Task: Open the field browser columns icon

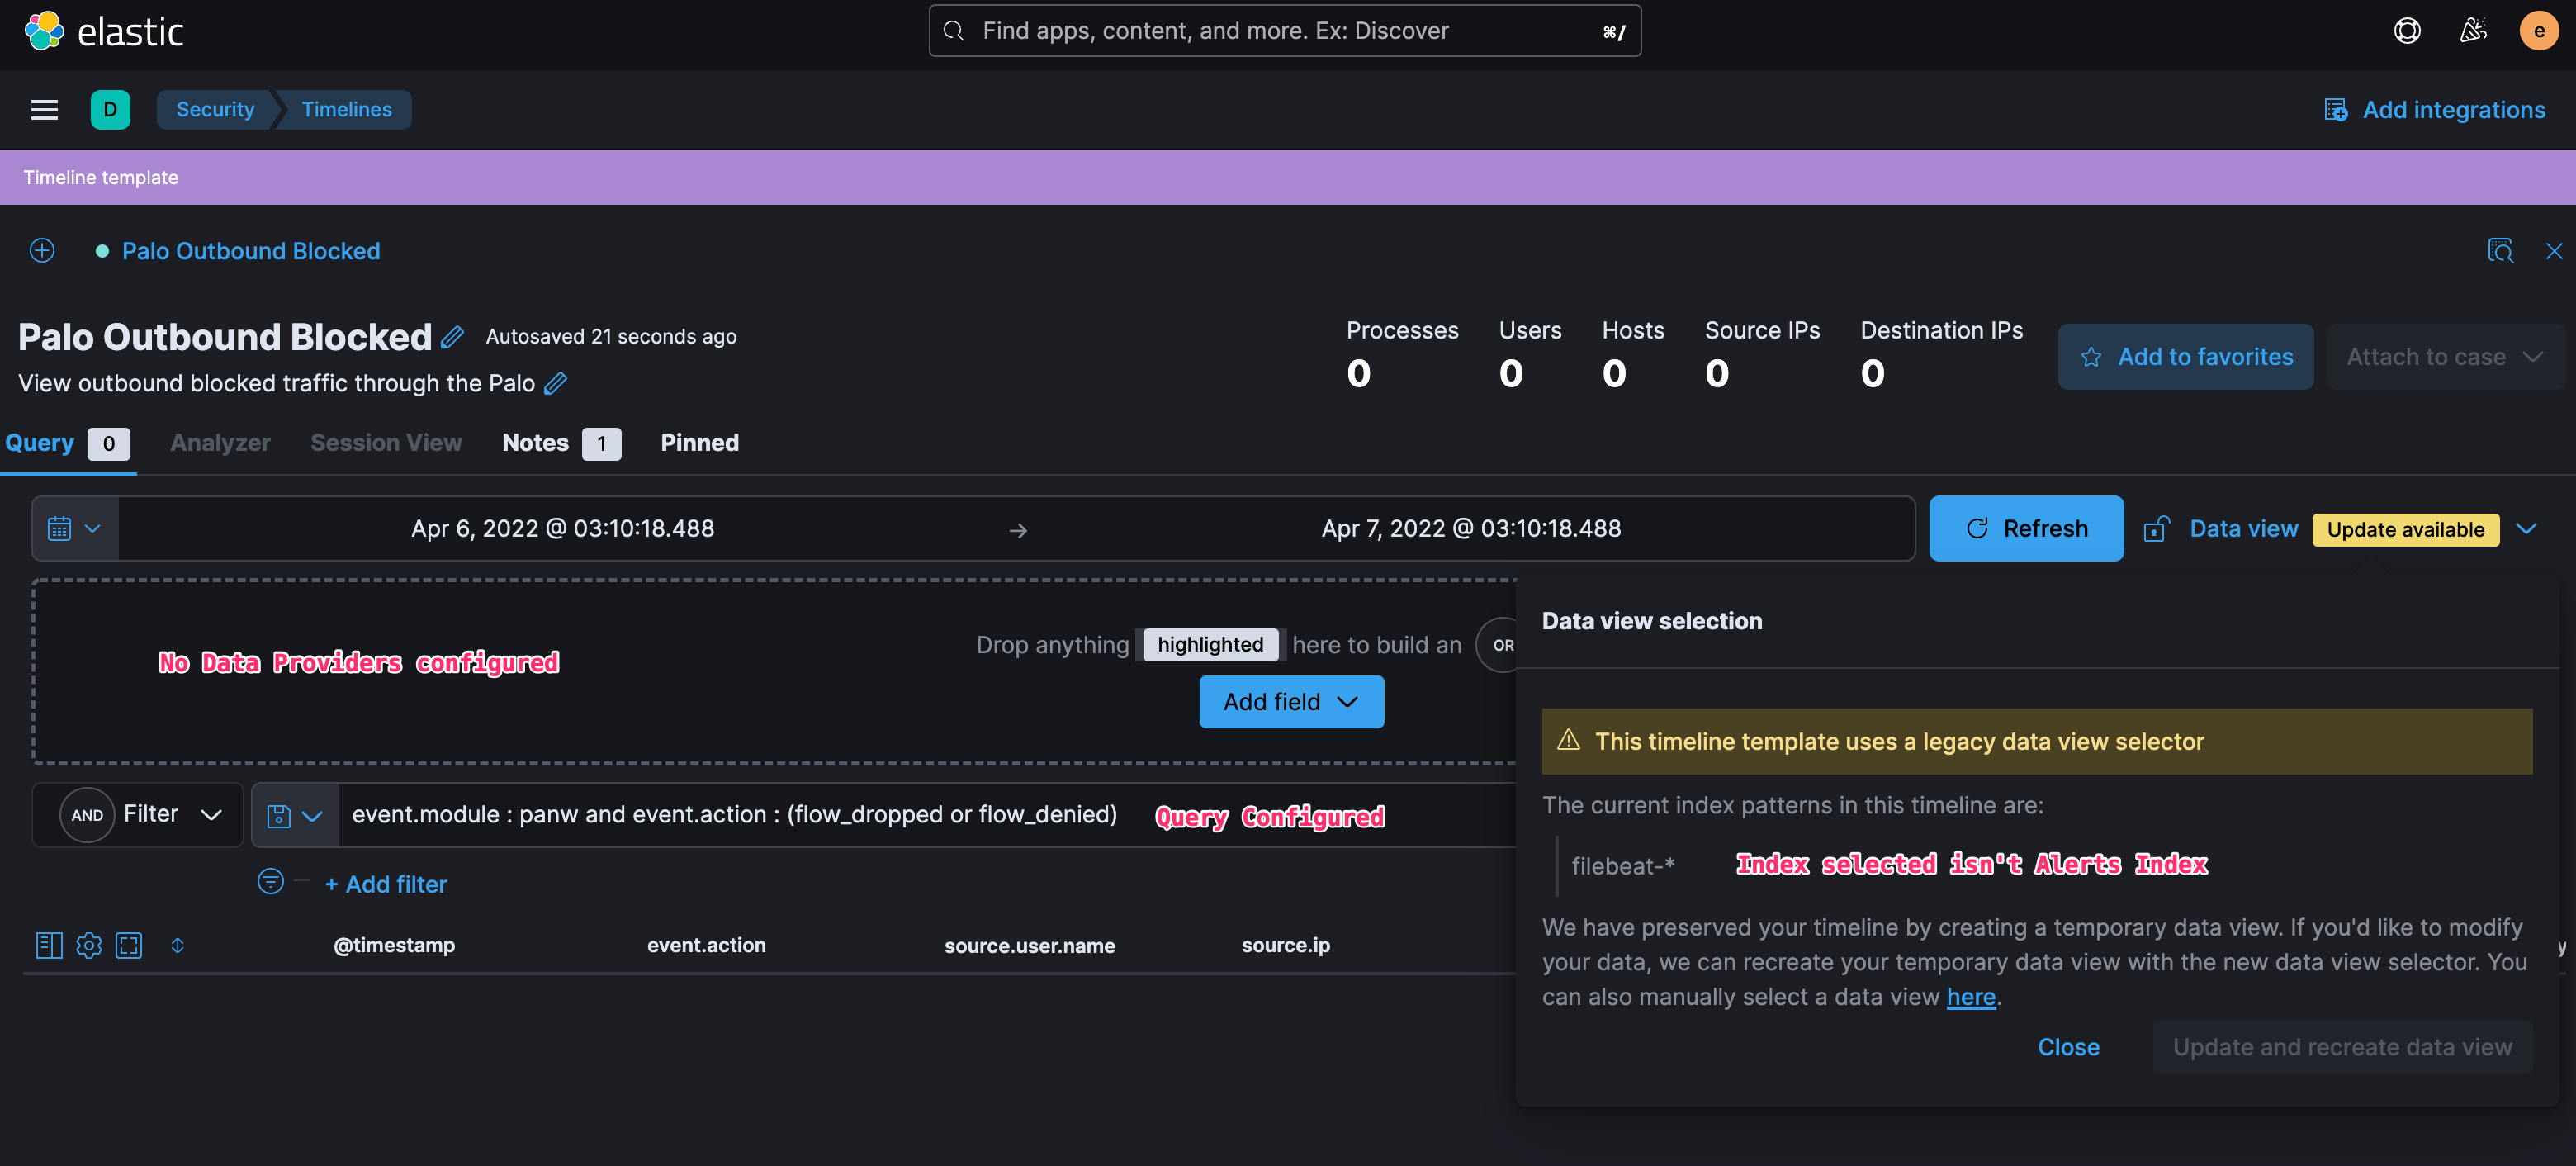Action: click(47, 945)
